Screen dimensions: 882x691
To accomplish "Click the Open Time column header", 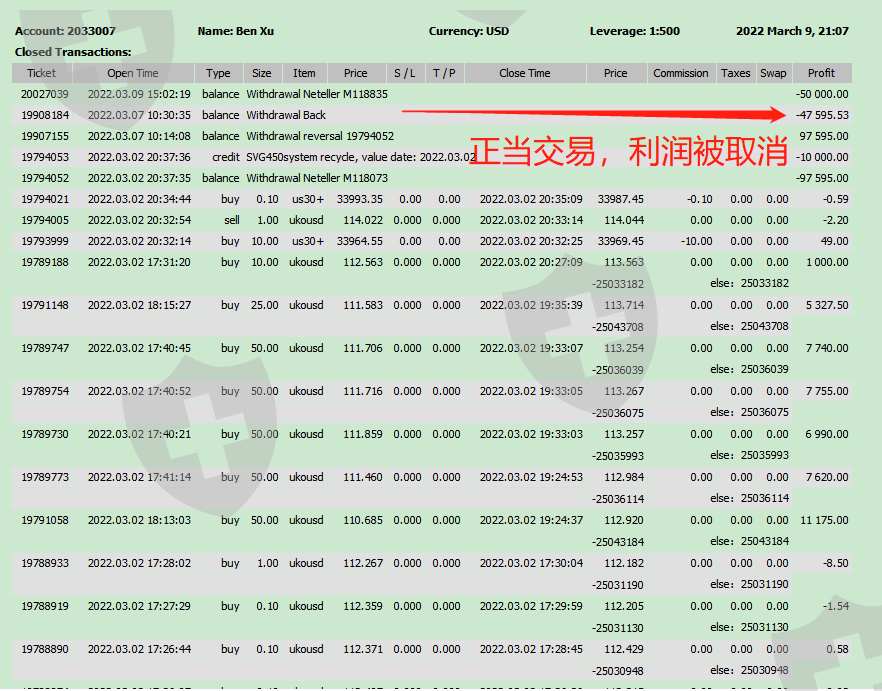I will [x=133, y=73].
